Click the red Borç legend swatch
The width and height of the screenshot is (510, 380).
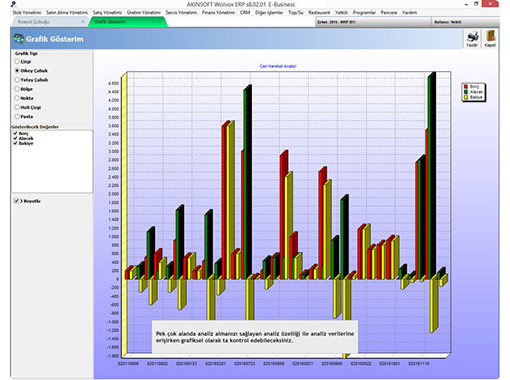click(x=466, y=87)
